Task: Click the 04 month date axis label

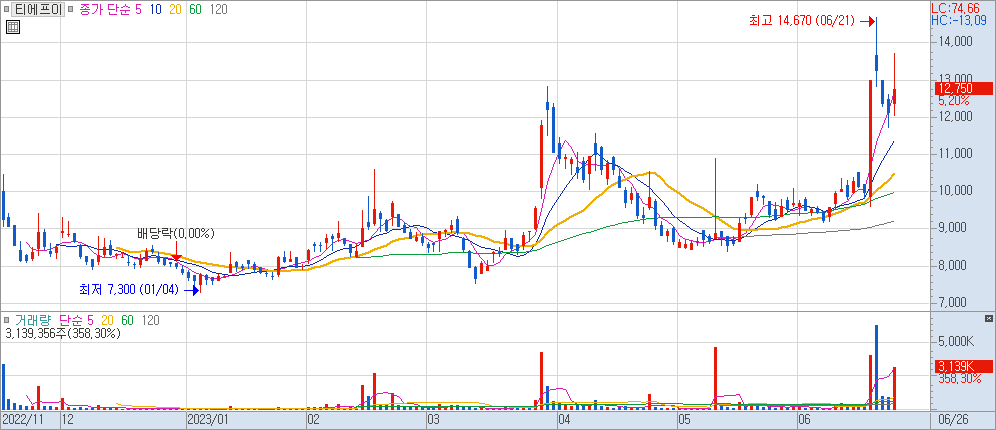Action: (563, 420)
